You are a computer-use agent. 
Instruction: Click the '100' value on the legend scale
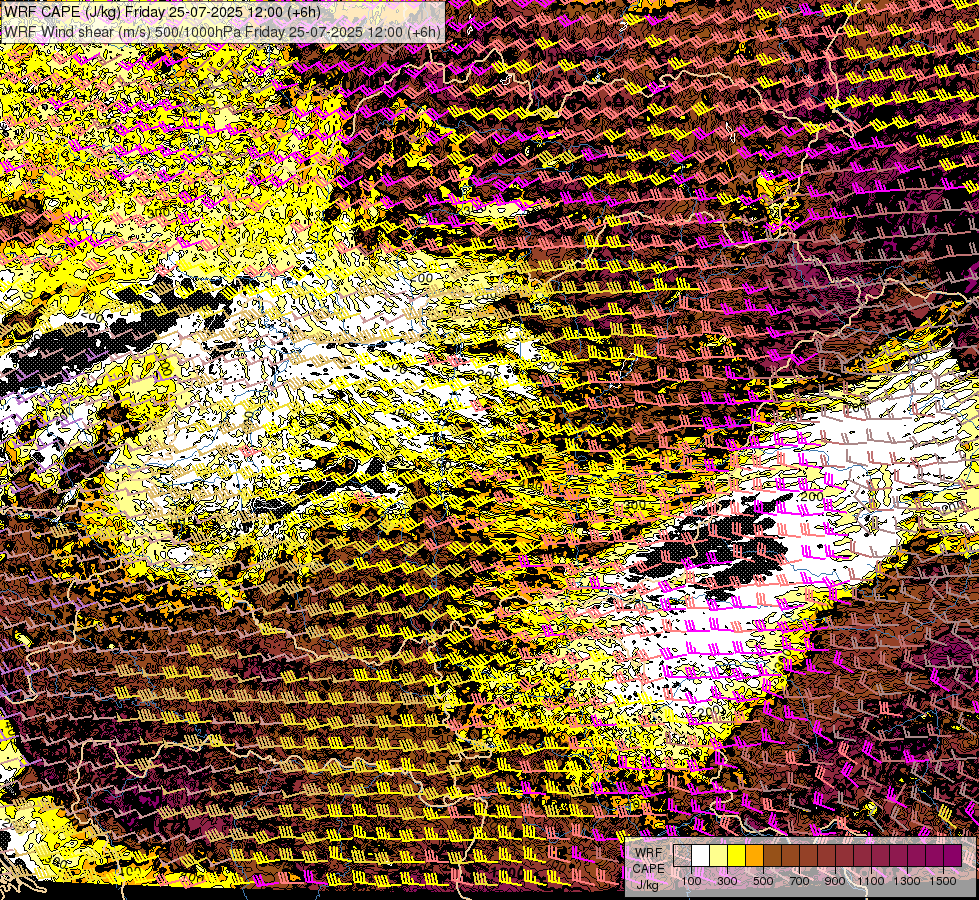691,881
